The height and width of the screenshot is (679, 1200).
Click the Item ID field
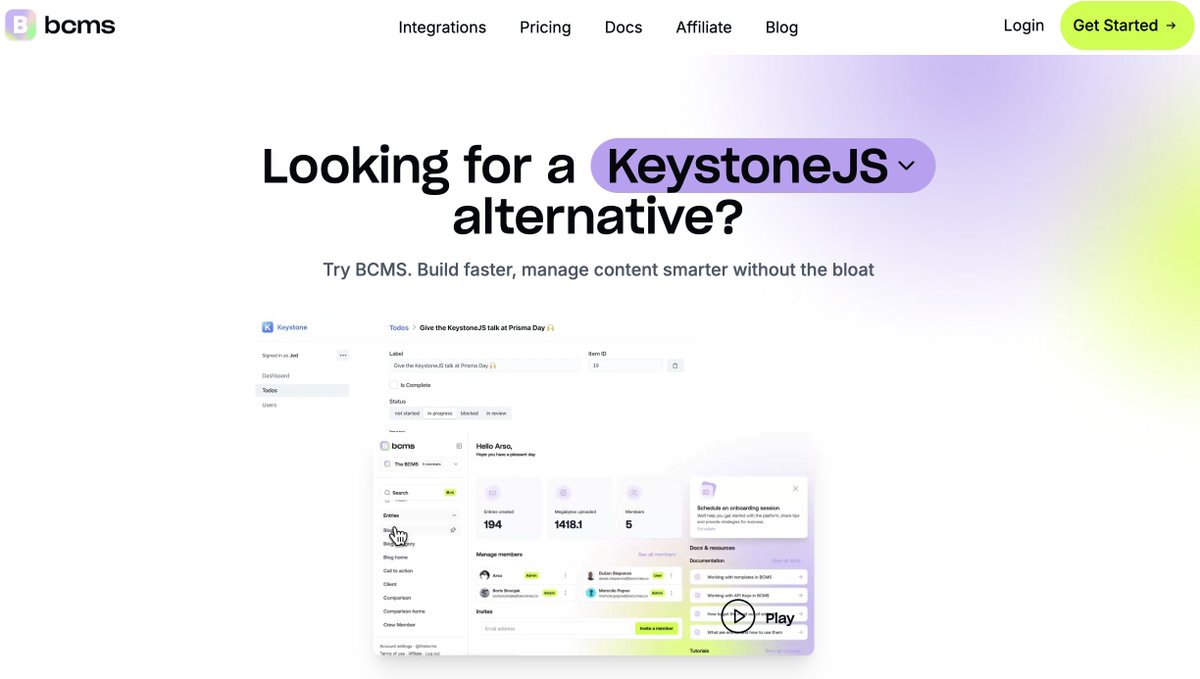pyautogui.click(x=625, y=365)
